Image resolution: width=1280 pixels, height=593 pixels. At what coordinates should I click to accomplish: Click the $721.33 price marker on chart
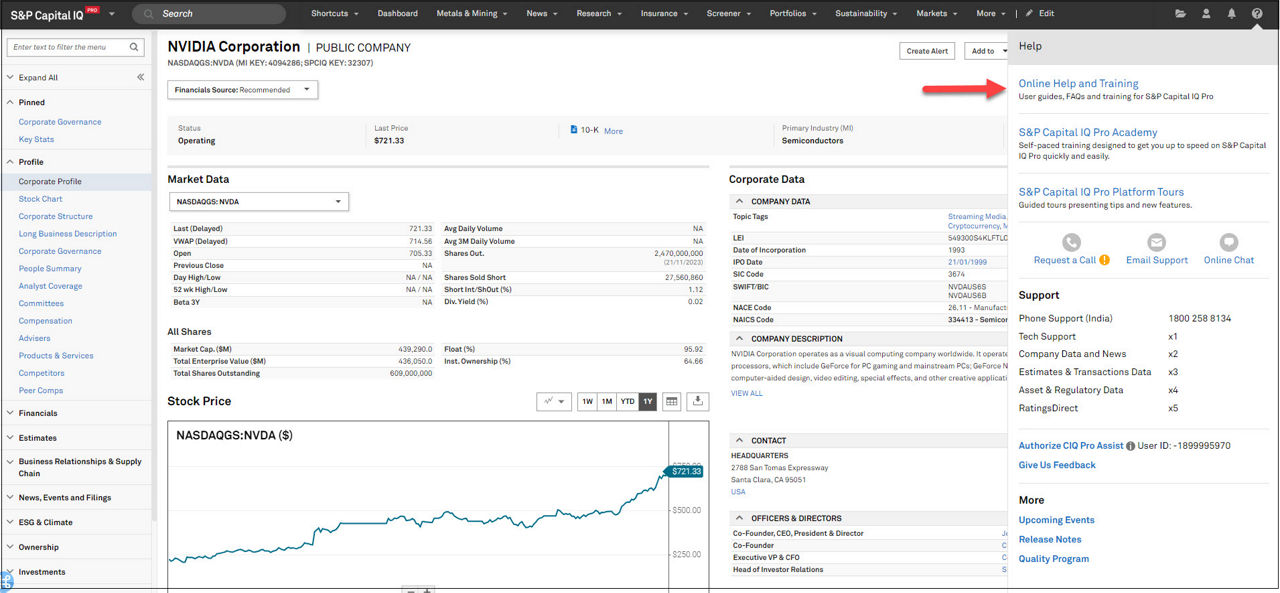[685, 471]
